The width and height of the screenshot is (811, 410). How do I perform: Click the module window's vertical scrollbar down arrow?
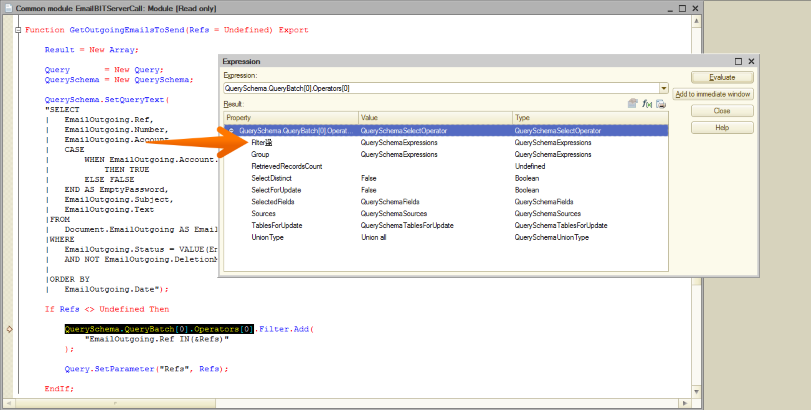[696, 392]
